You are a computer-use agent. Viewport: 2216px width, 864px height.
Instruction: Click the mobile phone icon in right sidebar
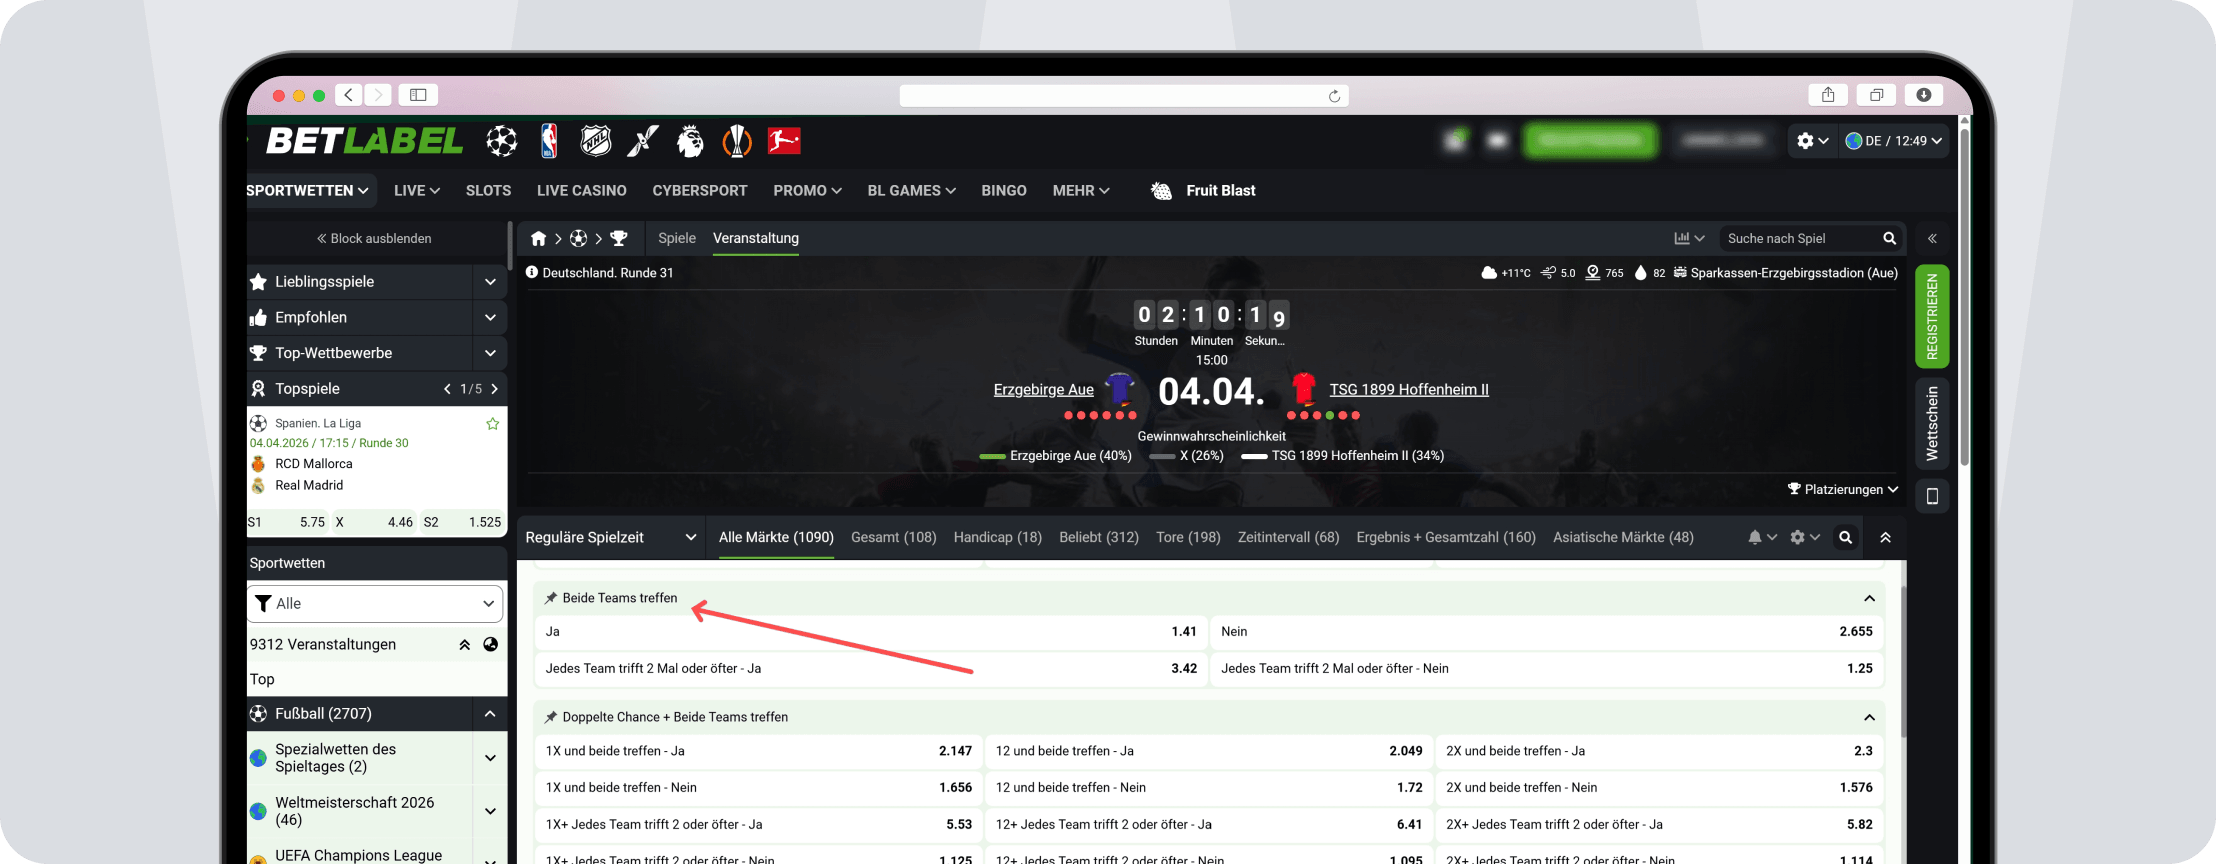click(1932, 496)
